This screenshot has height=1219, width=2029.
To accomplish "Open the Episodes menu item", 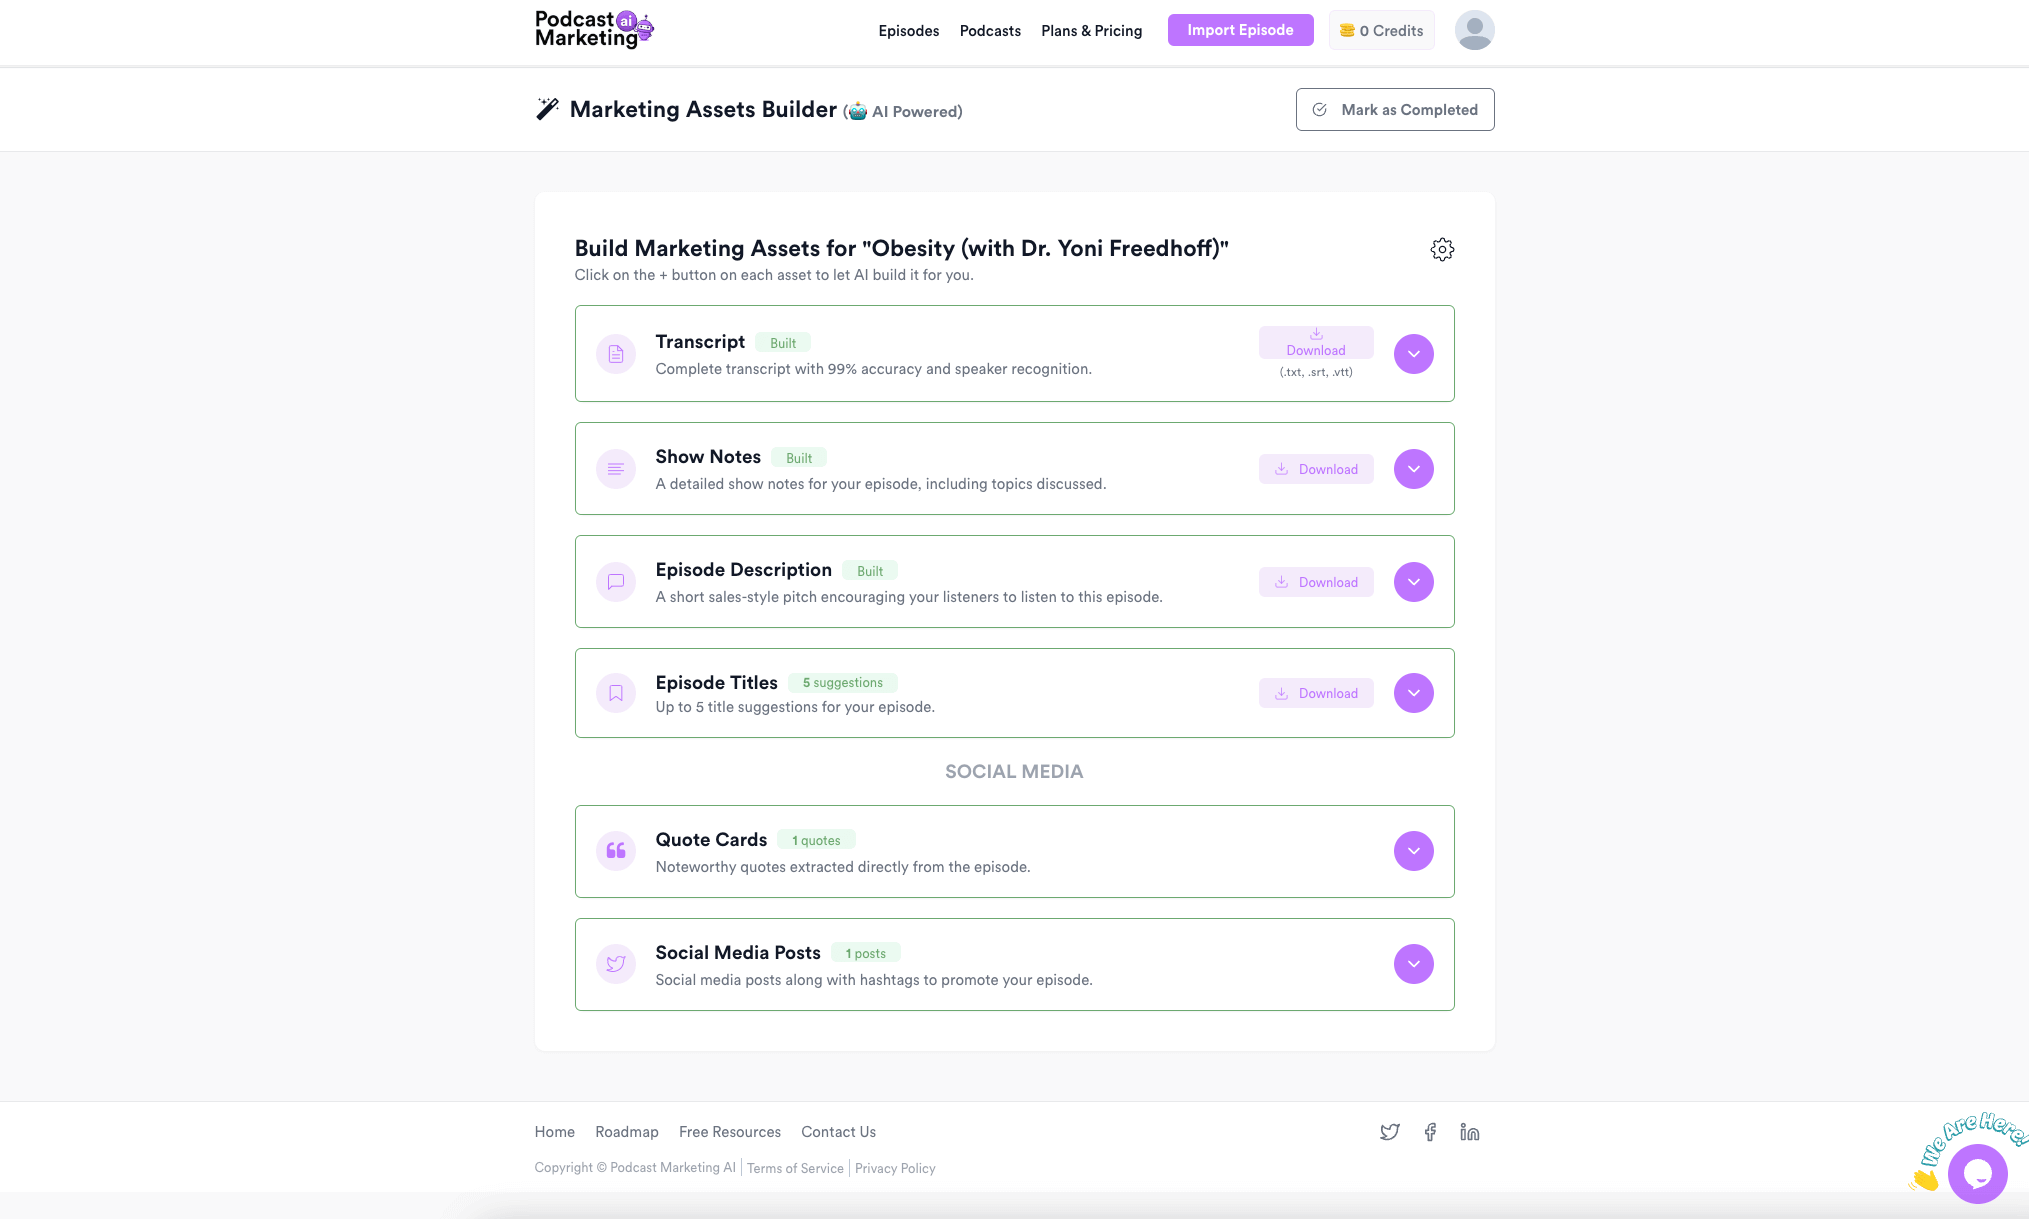I will pos(908,31).
